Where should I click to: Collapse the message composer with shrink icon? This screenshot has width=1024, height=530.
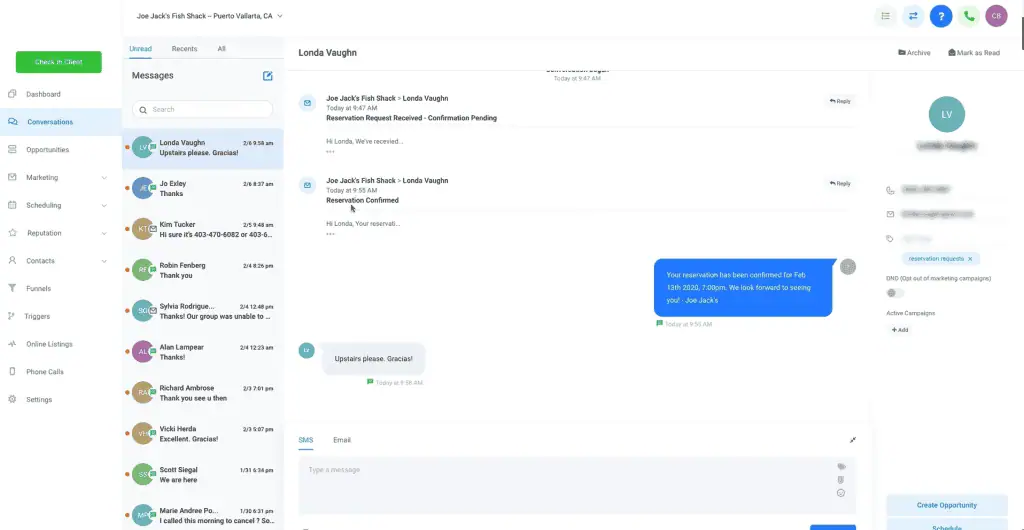tap(852, 440)
